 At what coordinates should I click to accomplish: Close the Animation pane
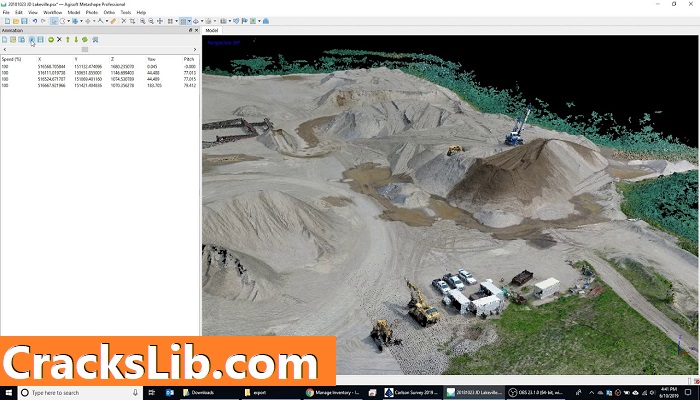click(x=196, y=30)
